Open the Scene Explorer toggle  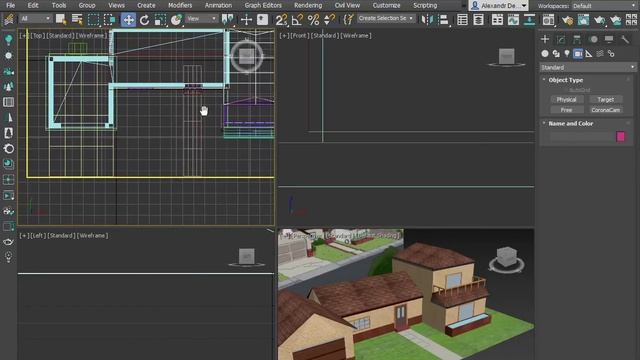pyautogui.click(x=462, y=19)
